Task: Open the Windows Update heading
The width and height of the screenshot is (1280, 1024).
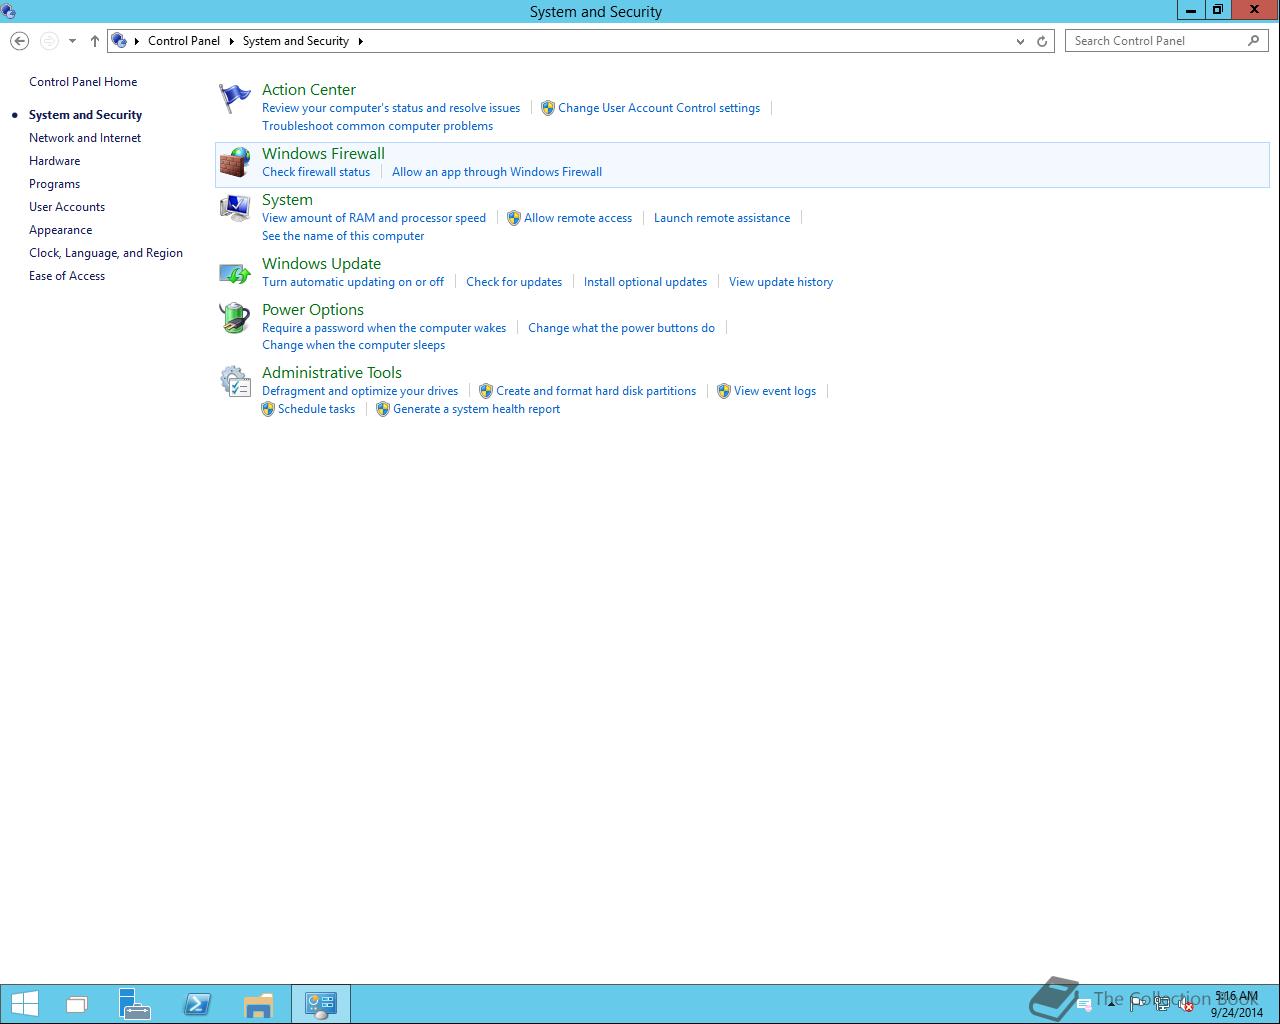Action: tap(321, 264)
